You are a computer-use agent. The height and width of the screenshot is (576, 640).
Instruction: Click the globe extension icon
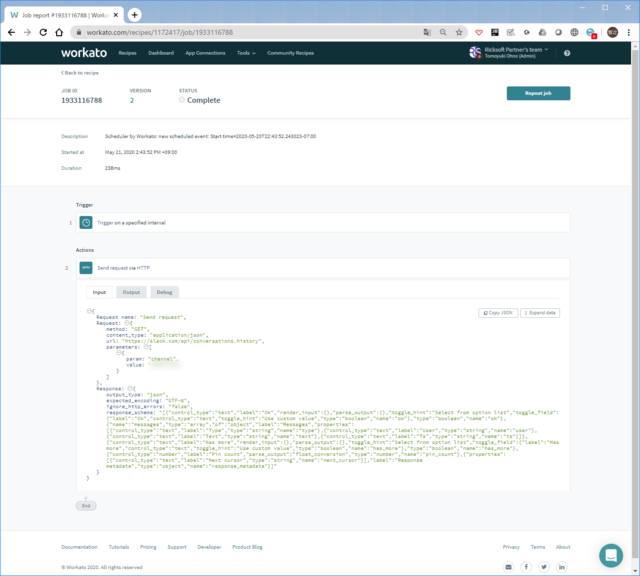(x=574, y=32)
